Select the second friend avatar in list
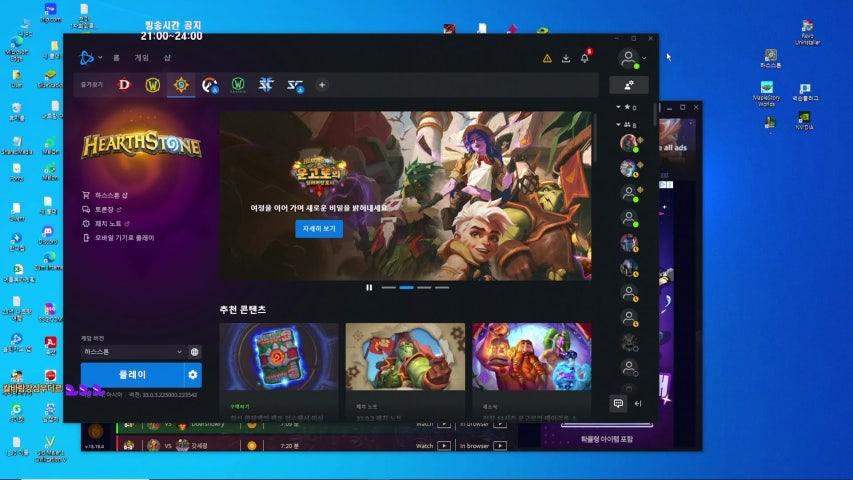This screenshot has height=480, width=853. point(629,168)
